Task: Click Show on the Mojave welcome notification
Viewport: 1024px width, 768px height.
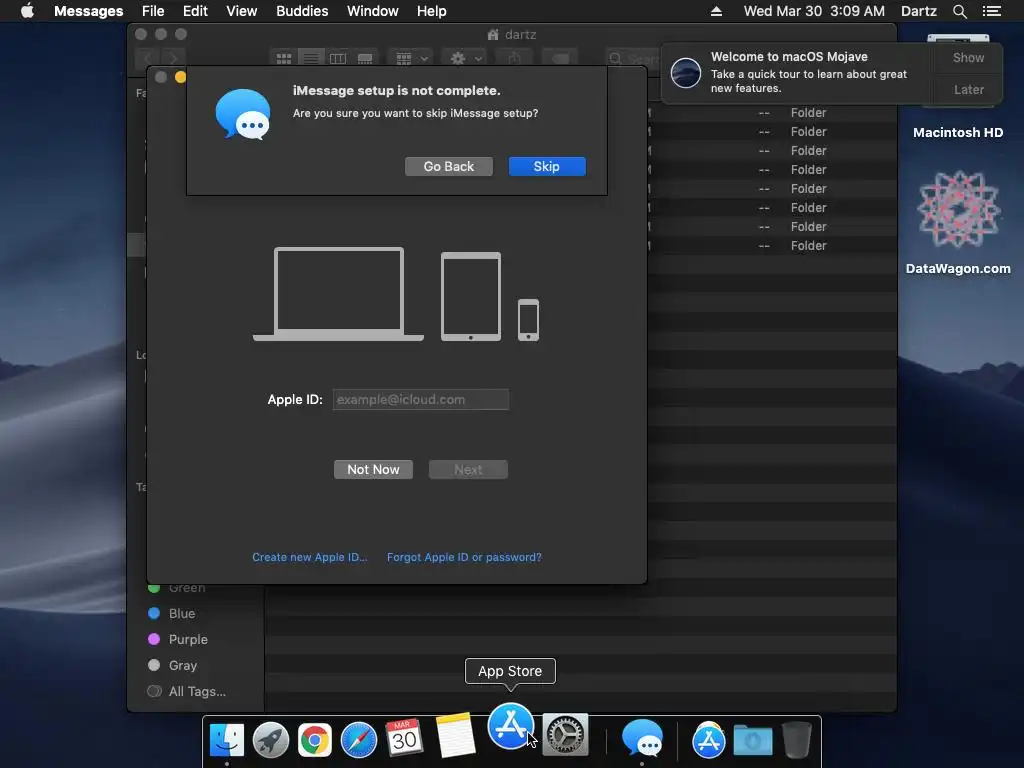Action: [968, 58]
